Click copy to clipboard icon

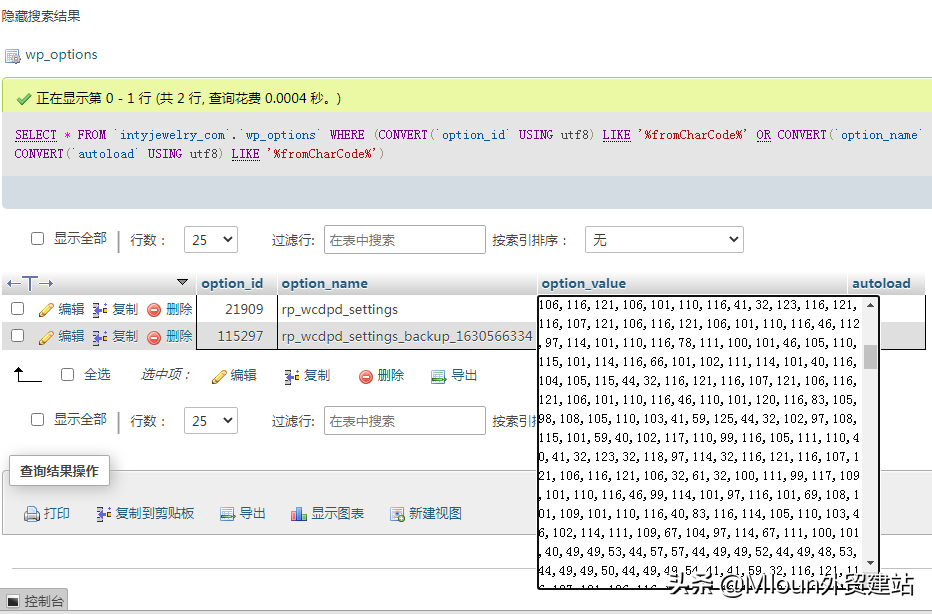(x=104, y=514)
